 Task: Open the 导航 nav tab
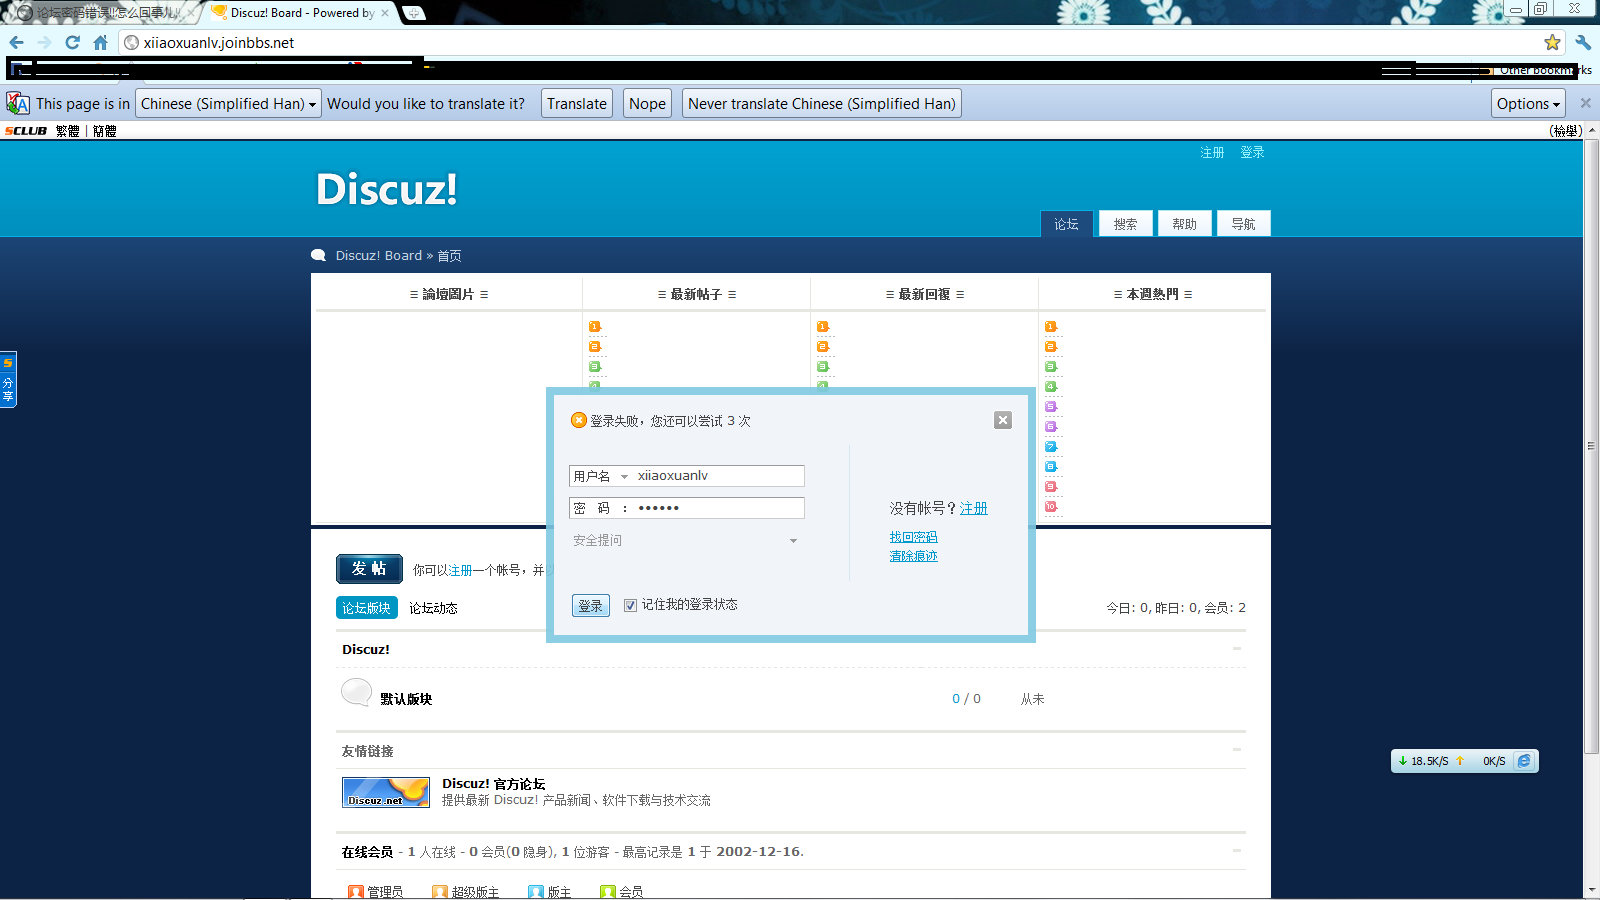(1243, 224)
